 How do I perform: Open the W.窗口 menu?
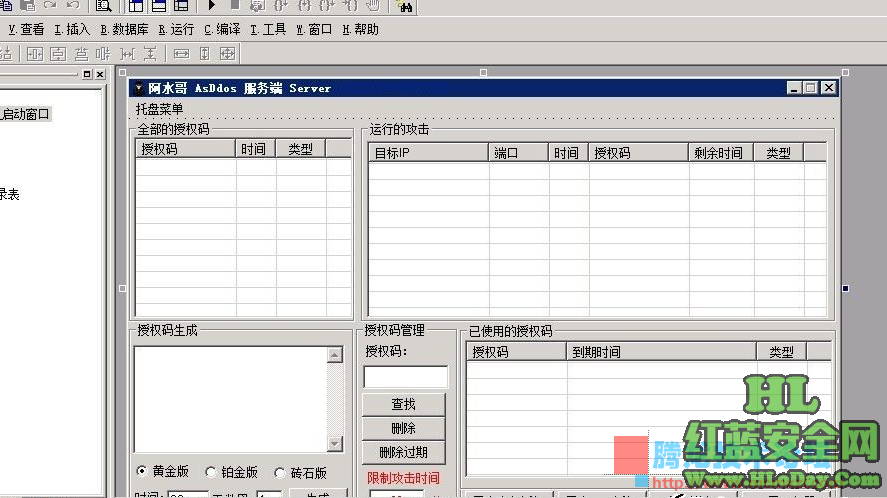[314, 29]
